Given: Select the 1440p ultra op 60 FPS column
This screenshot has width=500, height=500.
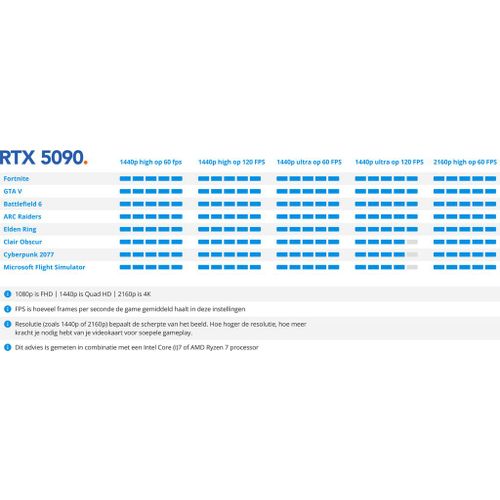Looking at the screenshot, I should click(309, 162).
